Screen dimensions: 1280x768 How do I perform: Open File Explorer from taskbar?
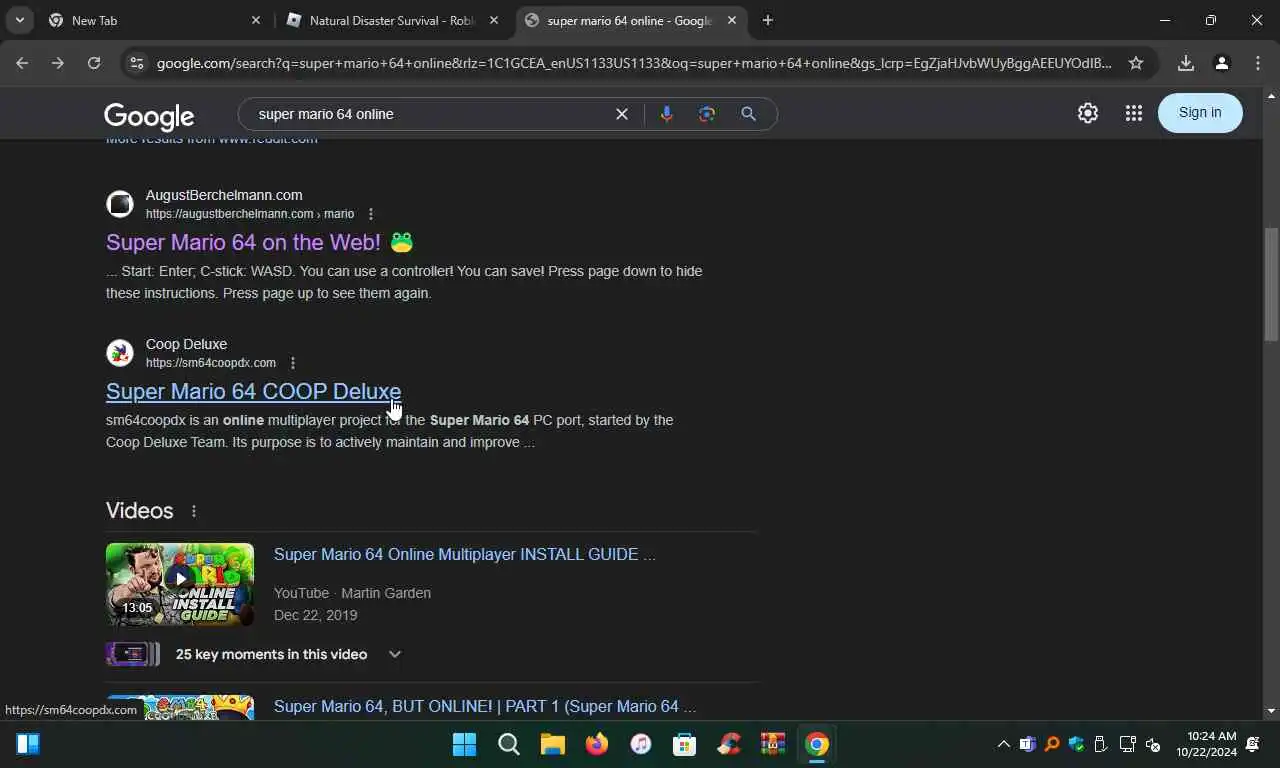click(x=553, y=744)
